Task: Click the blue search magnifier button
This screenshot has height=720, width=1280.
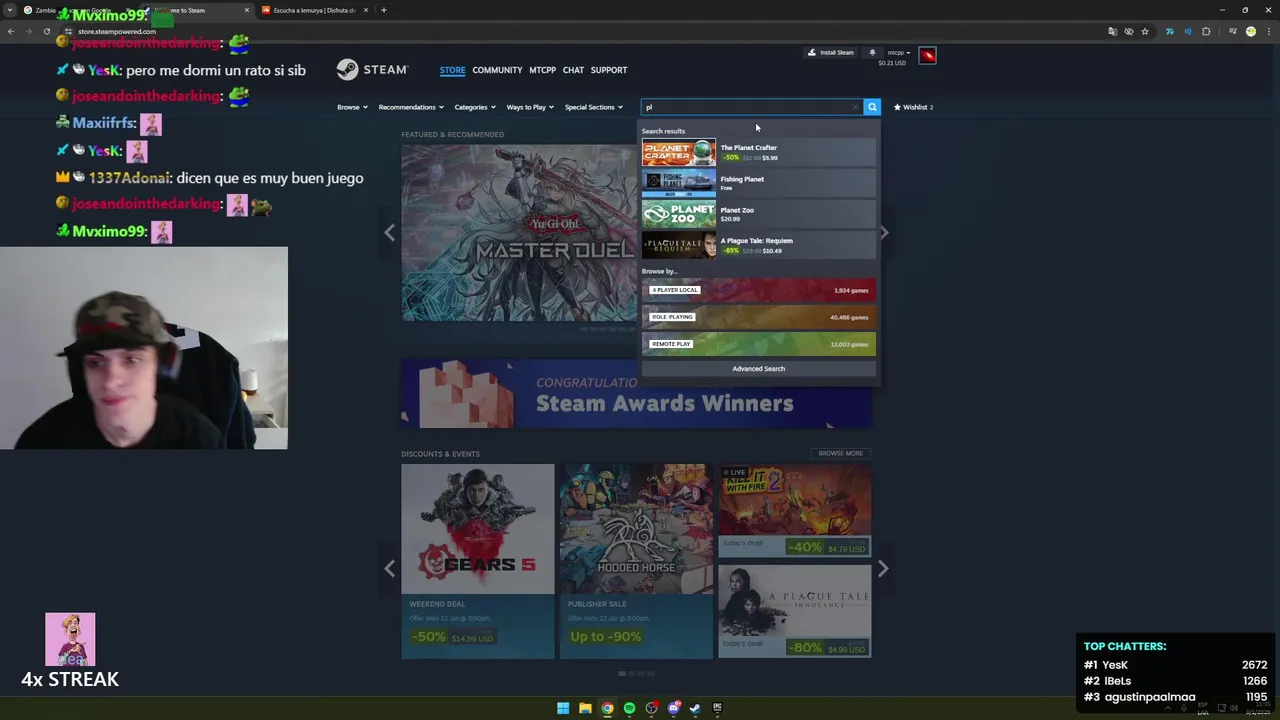Action: click(872, 107)
